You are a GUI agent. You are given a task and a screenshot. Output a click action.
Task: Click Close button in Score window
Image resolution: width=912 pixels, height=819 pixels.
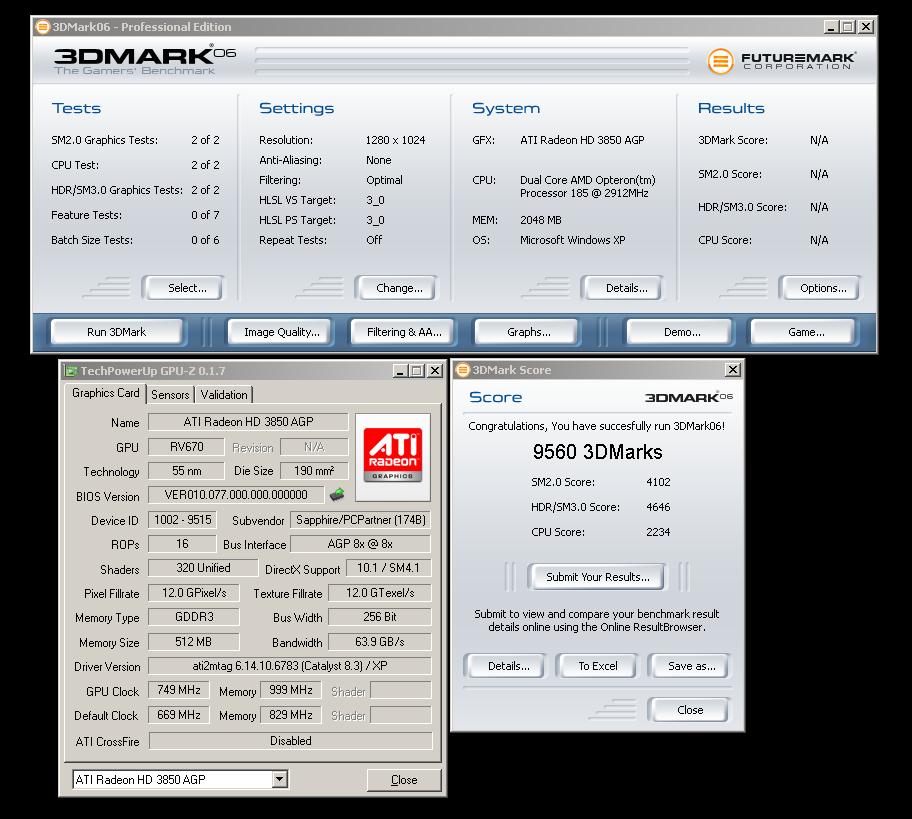pyautogui.click(x=690, y=710)
